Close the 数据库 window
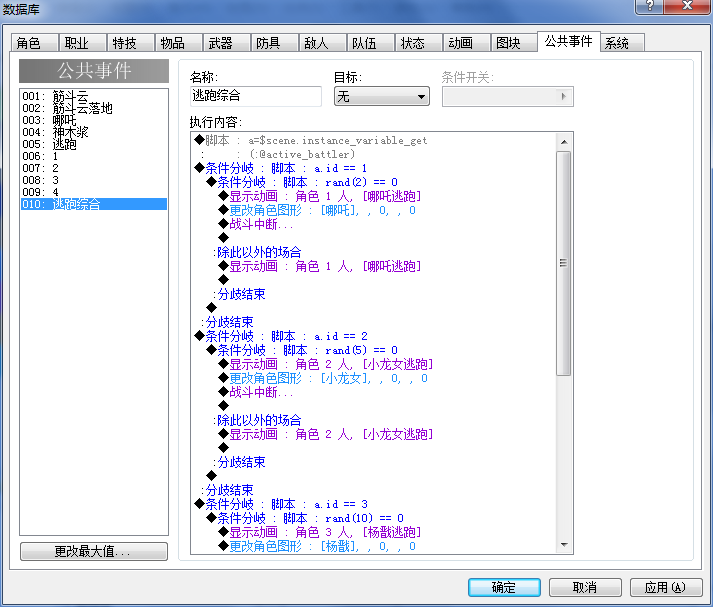The height and width of the screenshot is (607, 713). (x=687, y=6)
